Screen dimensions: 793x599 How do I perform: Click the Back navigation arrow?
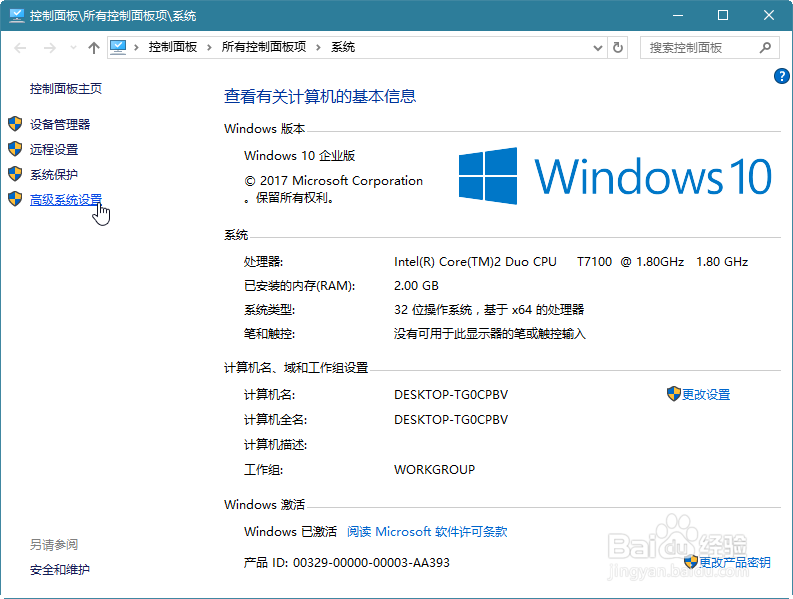(x=20, y=48)
